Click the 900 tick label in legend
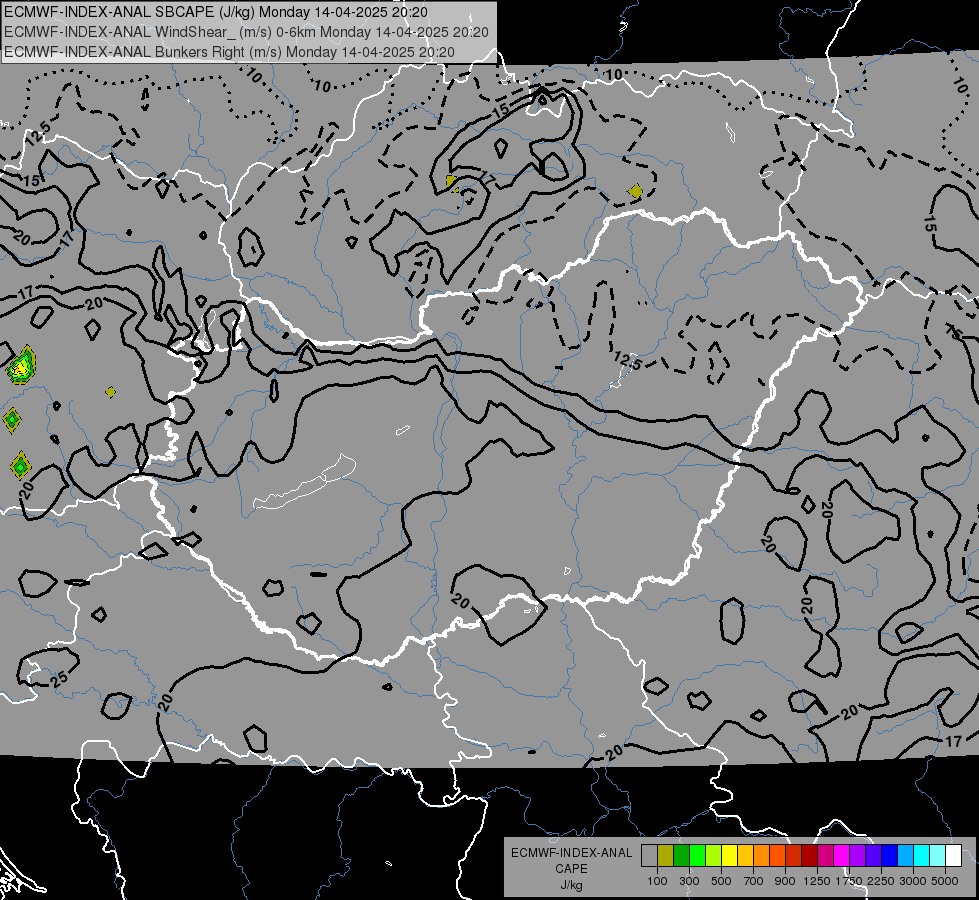Screen dimensions: 979x900 [785, 881]
